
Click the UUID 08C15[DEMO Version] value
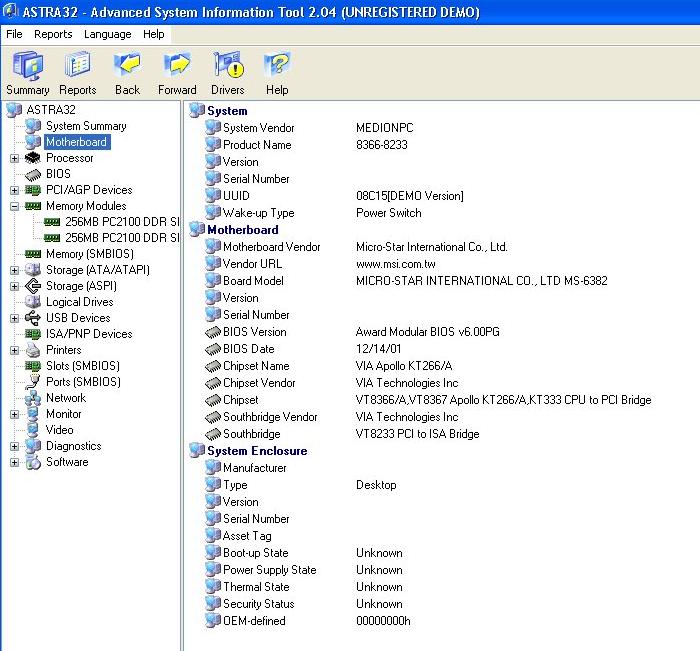[x=410, y=196]
